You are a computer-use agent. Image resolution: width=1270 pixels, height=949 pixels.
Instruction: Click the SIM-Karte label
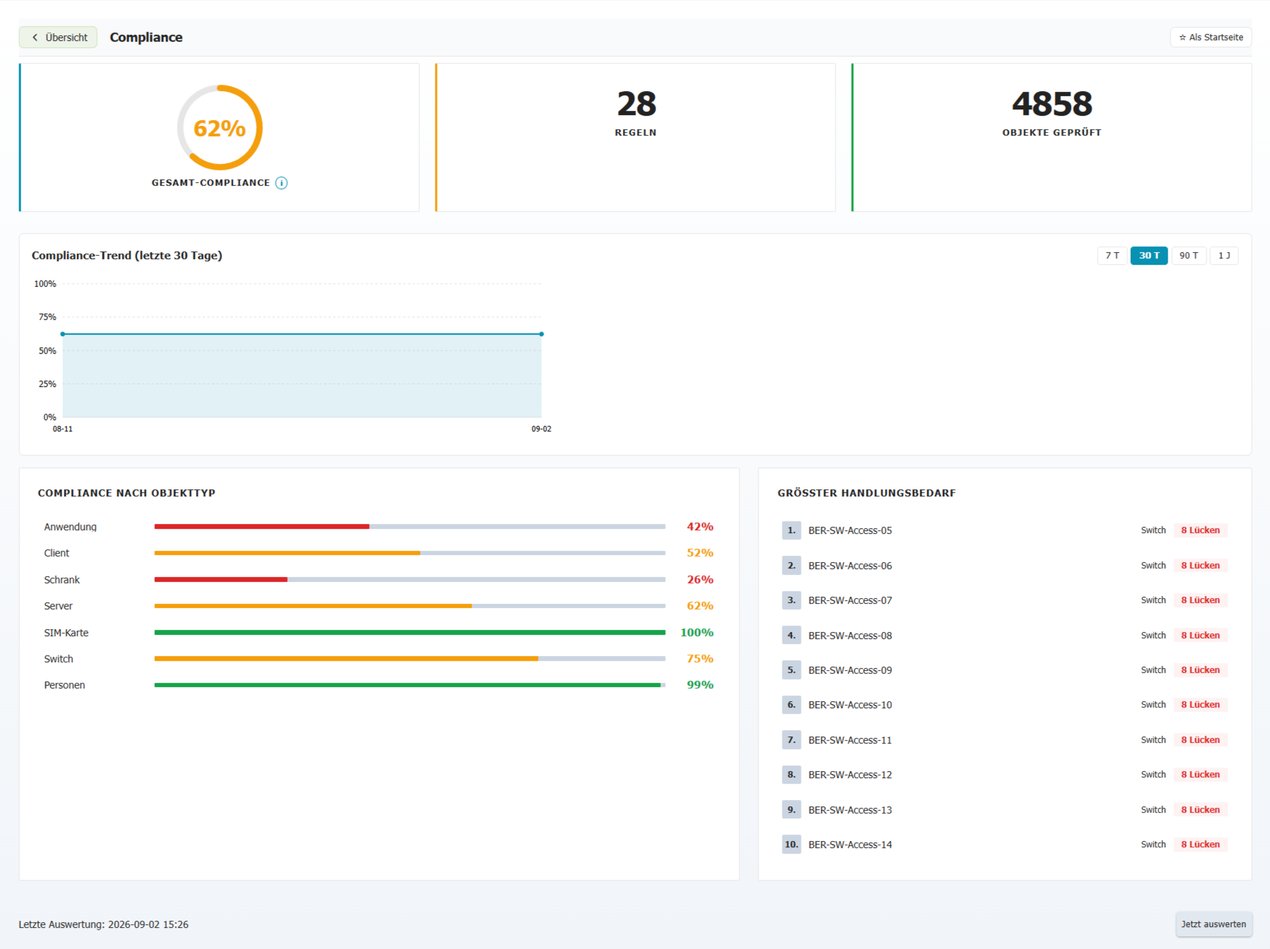coord(67,632)
